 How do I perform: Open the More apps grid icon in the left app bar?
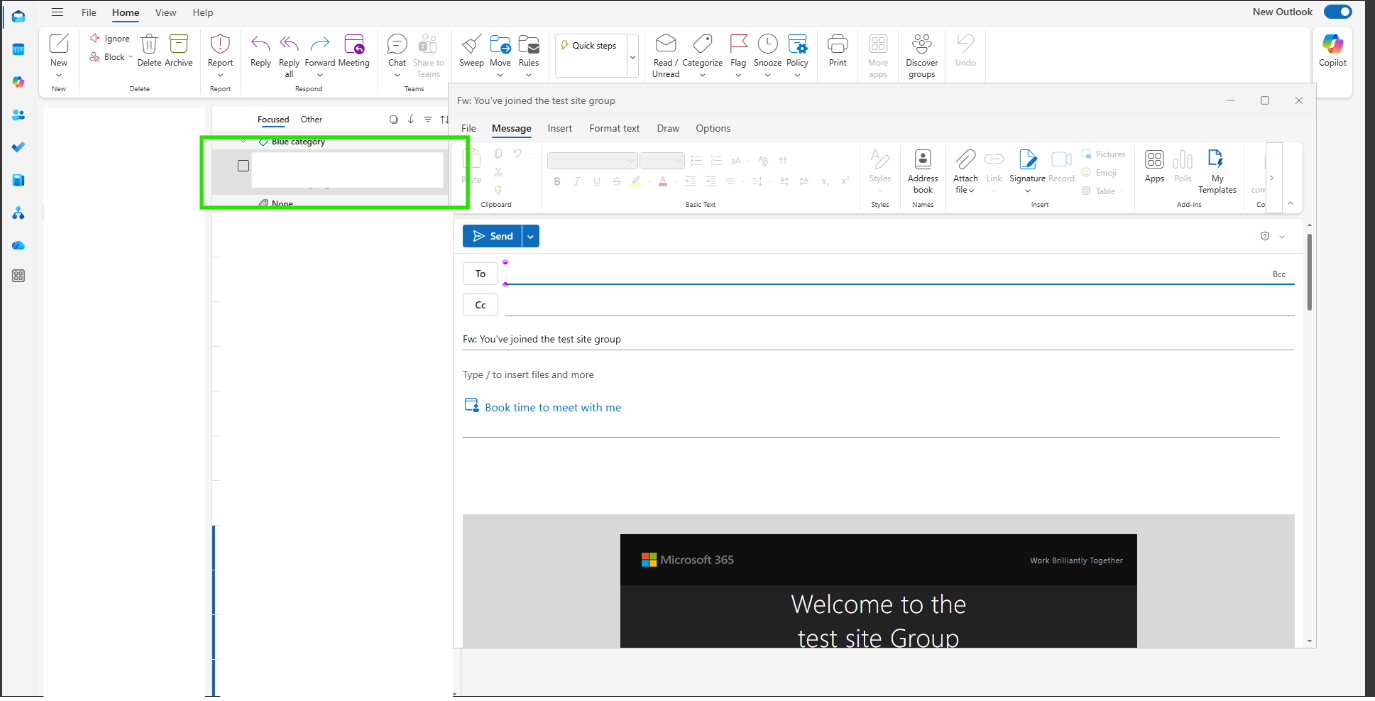point(18,276)
